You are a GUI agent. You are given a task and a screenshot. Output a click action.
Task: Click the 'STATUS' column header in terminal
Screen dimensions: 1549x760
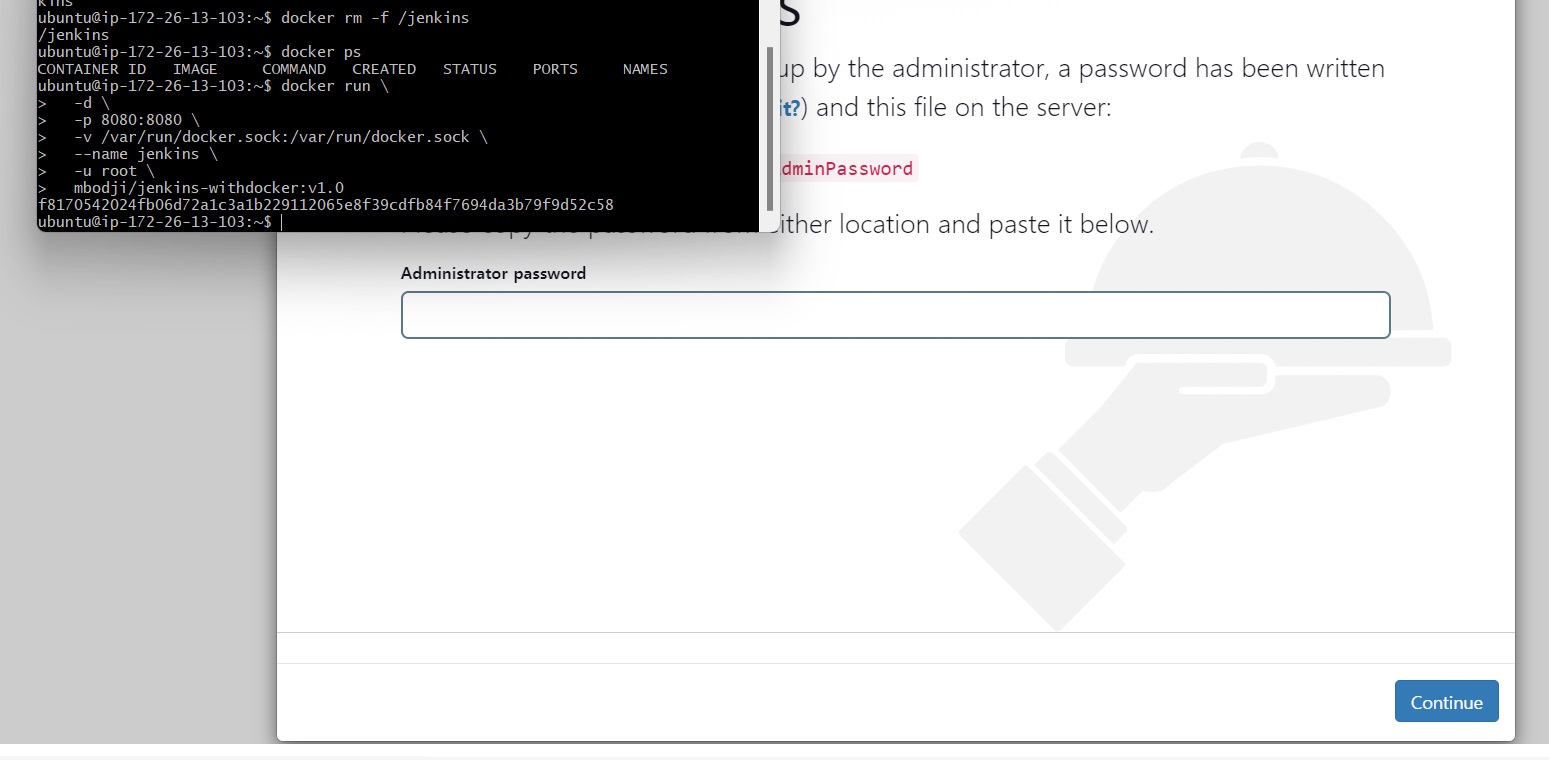coord(470,69)
